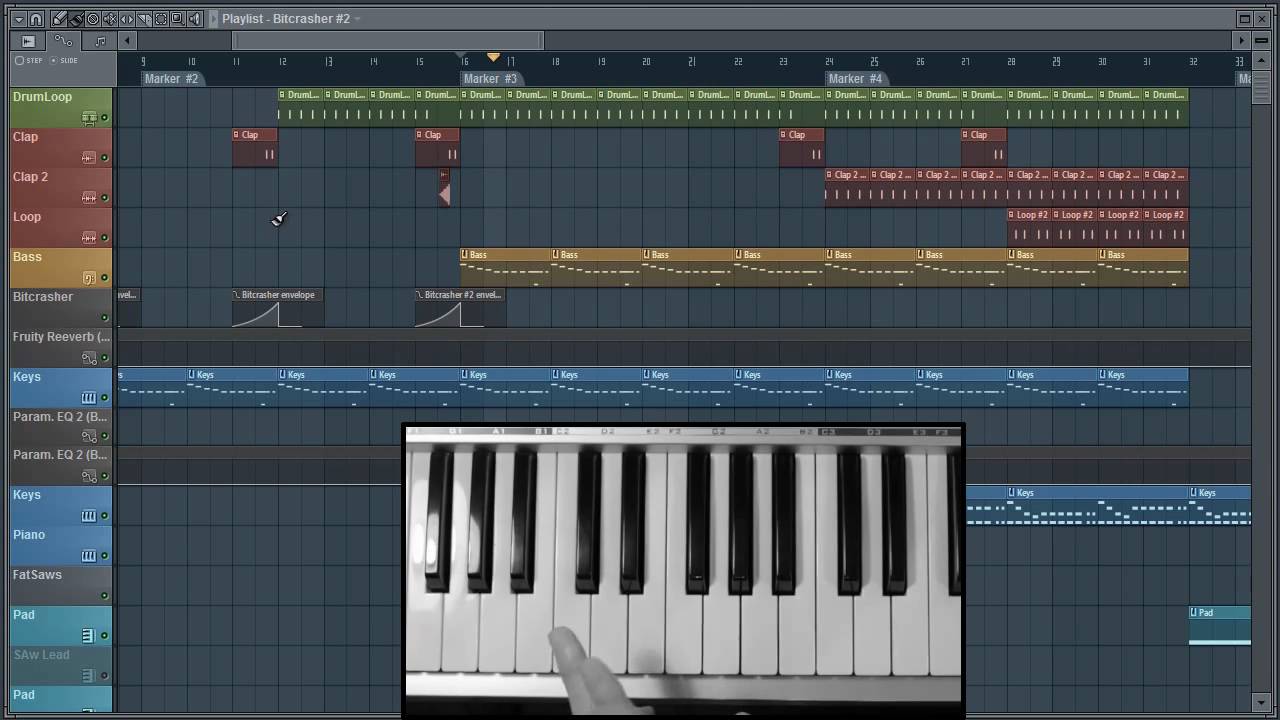This screenshot has width=1280, height=720.
Task: Jump to Marker #2 on timeline
Action: tap(171, 79)
